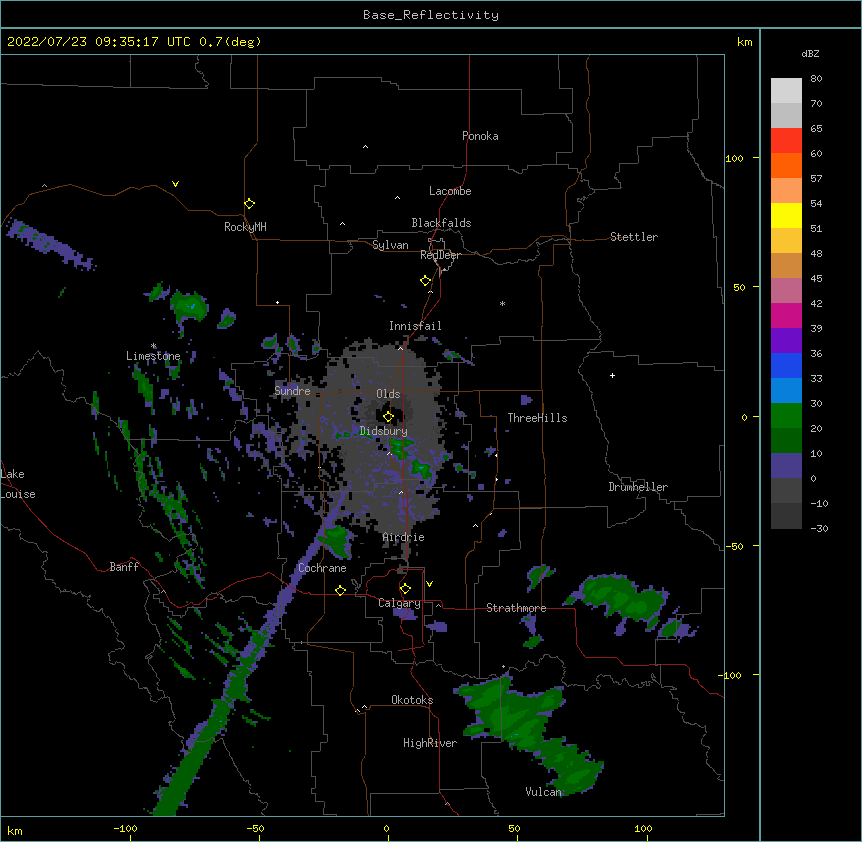Select the magenta 42-39 dBZ legend color
The width and height of the screenshot is (862, 842).
click(786, 315)
